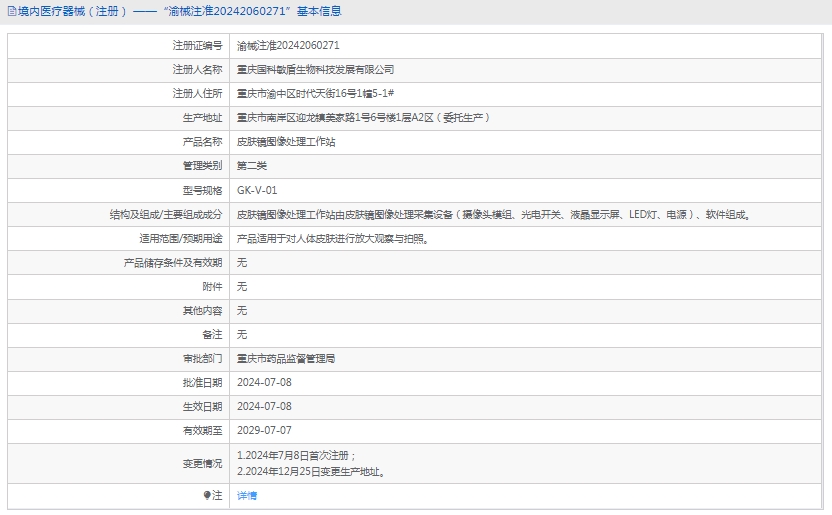This screenshot has width=832, height=515.
Task: Click the bulb icon beside 注 label
Action: pos(208,495)
